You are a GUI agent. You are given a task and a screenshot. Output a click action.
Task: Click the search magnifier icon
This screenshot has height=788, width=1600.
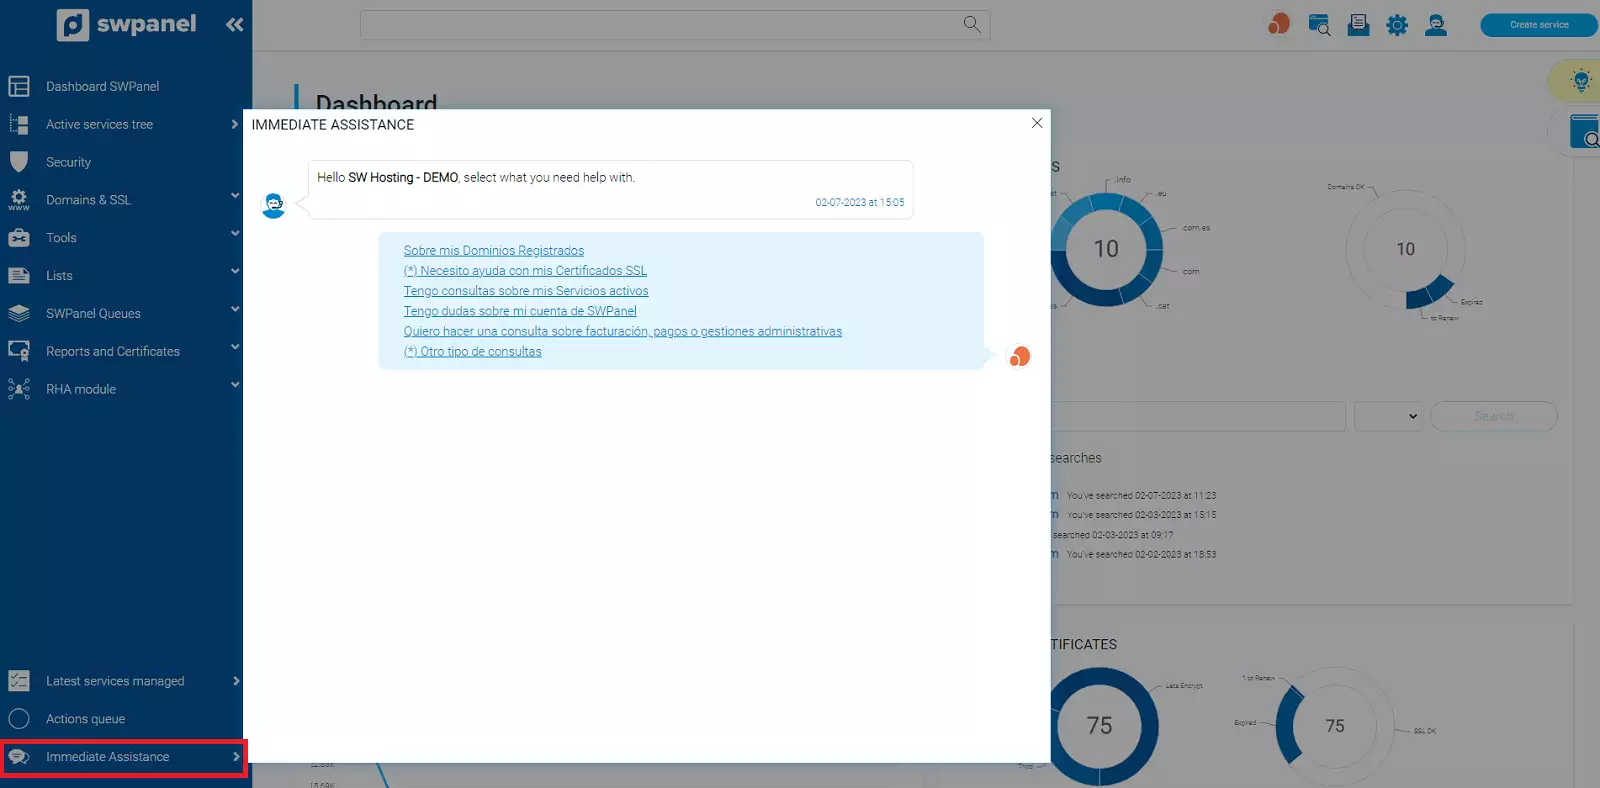click(971, 24)
